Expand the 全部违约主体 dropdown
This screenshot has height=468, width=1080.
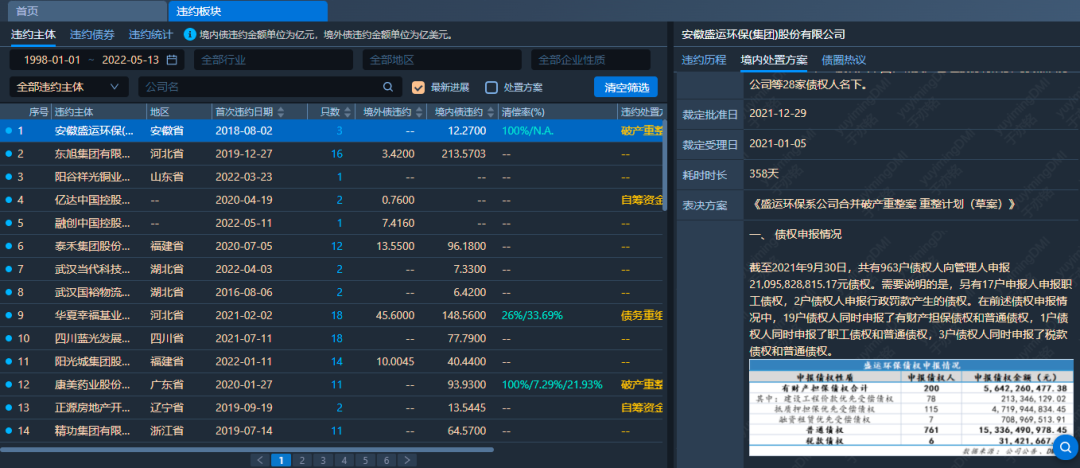coord(69,87)
